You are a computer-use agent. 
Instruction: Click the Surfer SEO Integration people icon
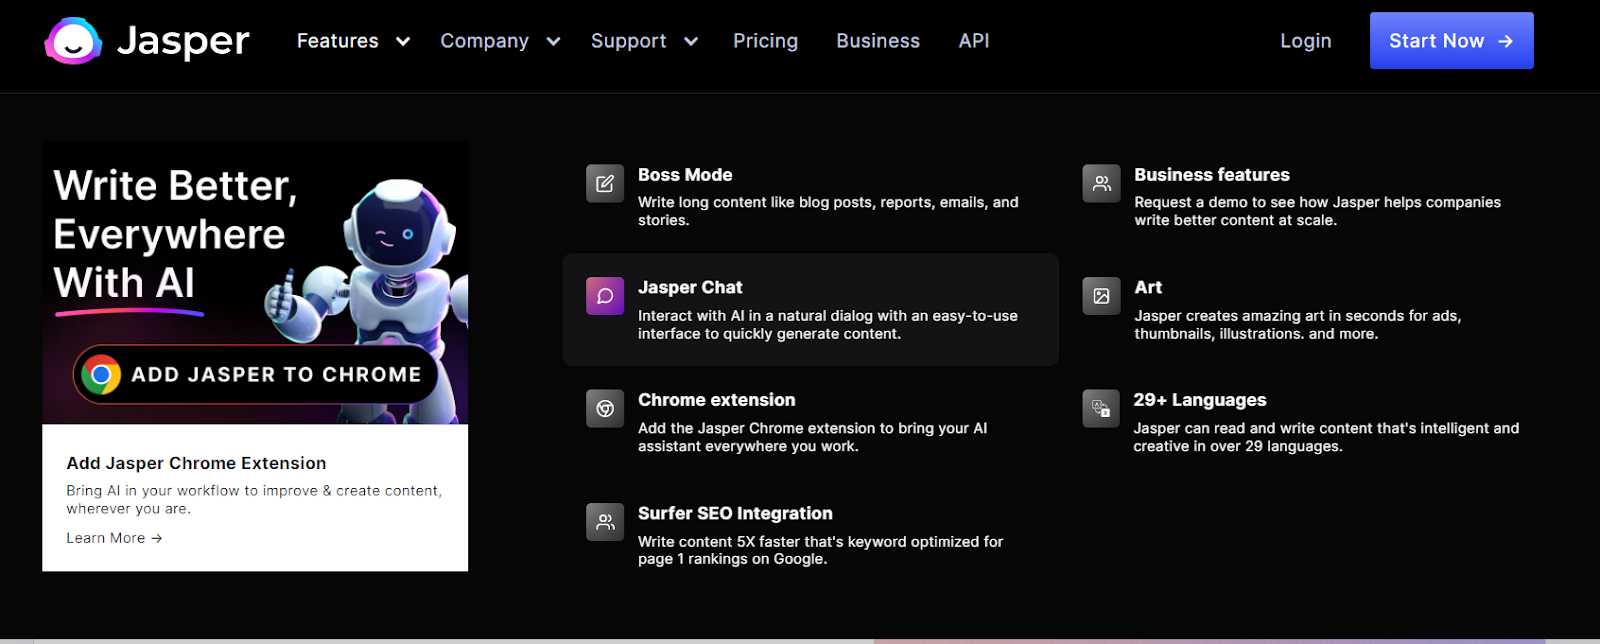[x=605, y=522]
